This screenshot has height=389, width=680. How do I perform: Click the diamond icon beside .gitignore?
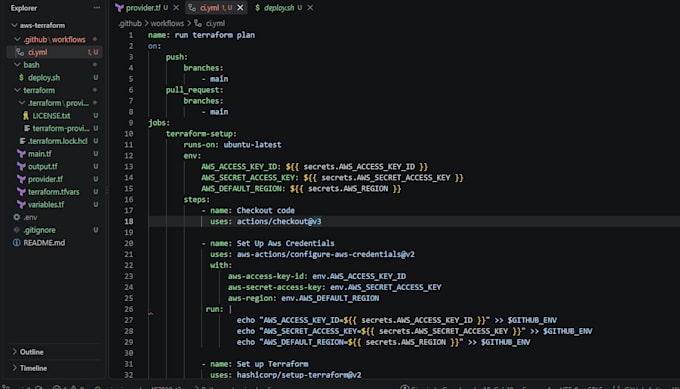(16, 230)
